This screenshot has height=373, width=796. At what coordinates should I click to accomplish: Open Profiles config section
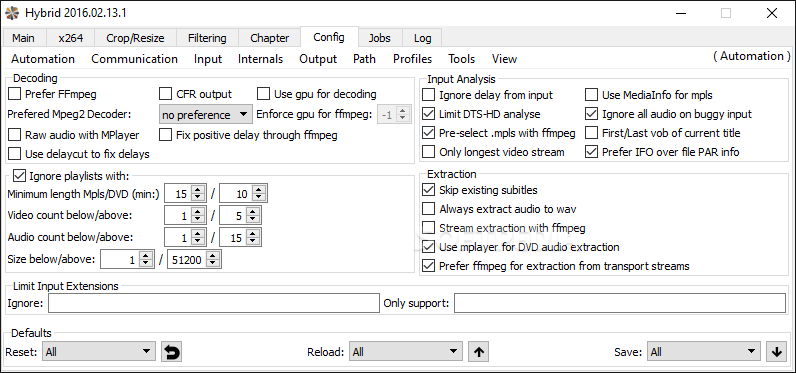pos(412,59)
